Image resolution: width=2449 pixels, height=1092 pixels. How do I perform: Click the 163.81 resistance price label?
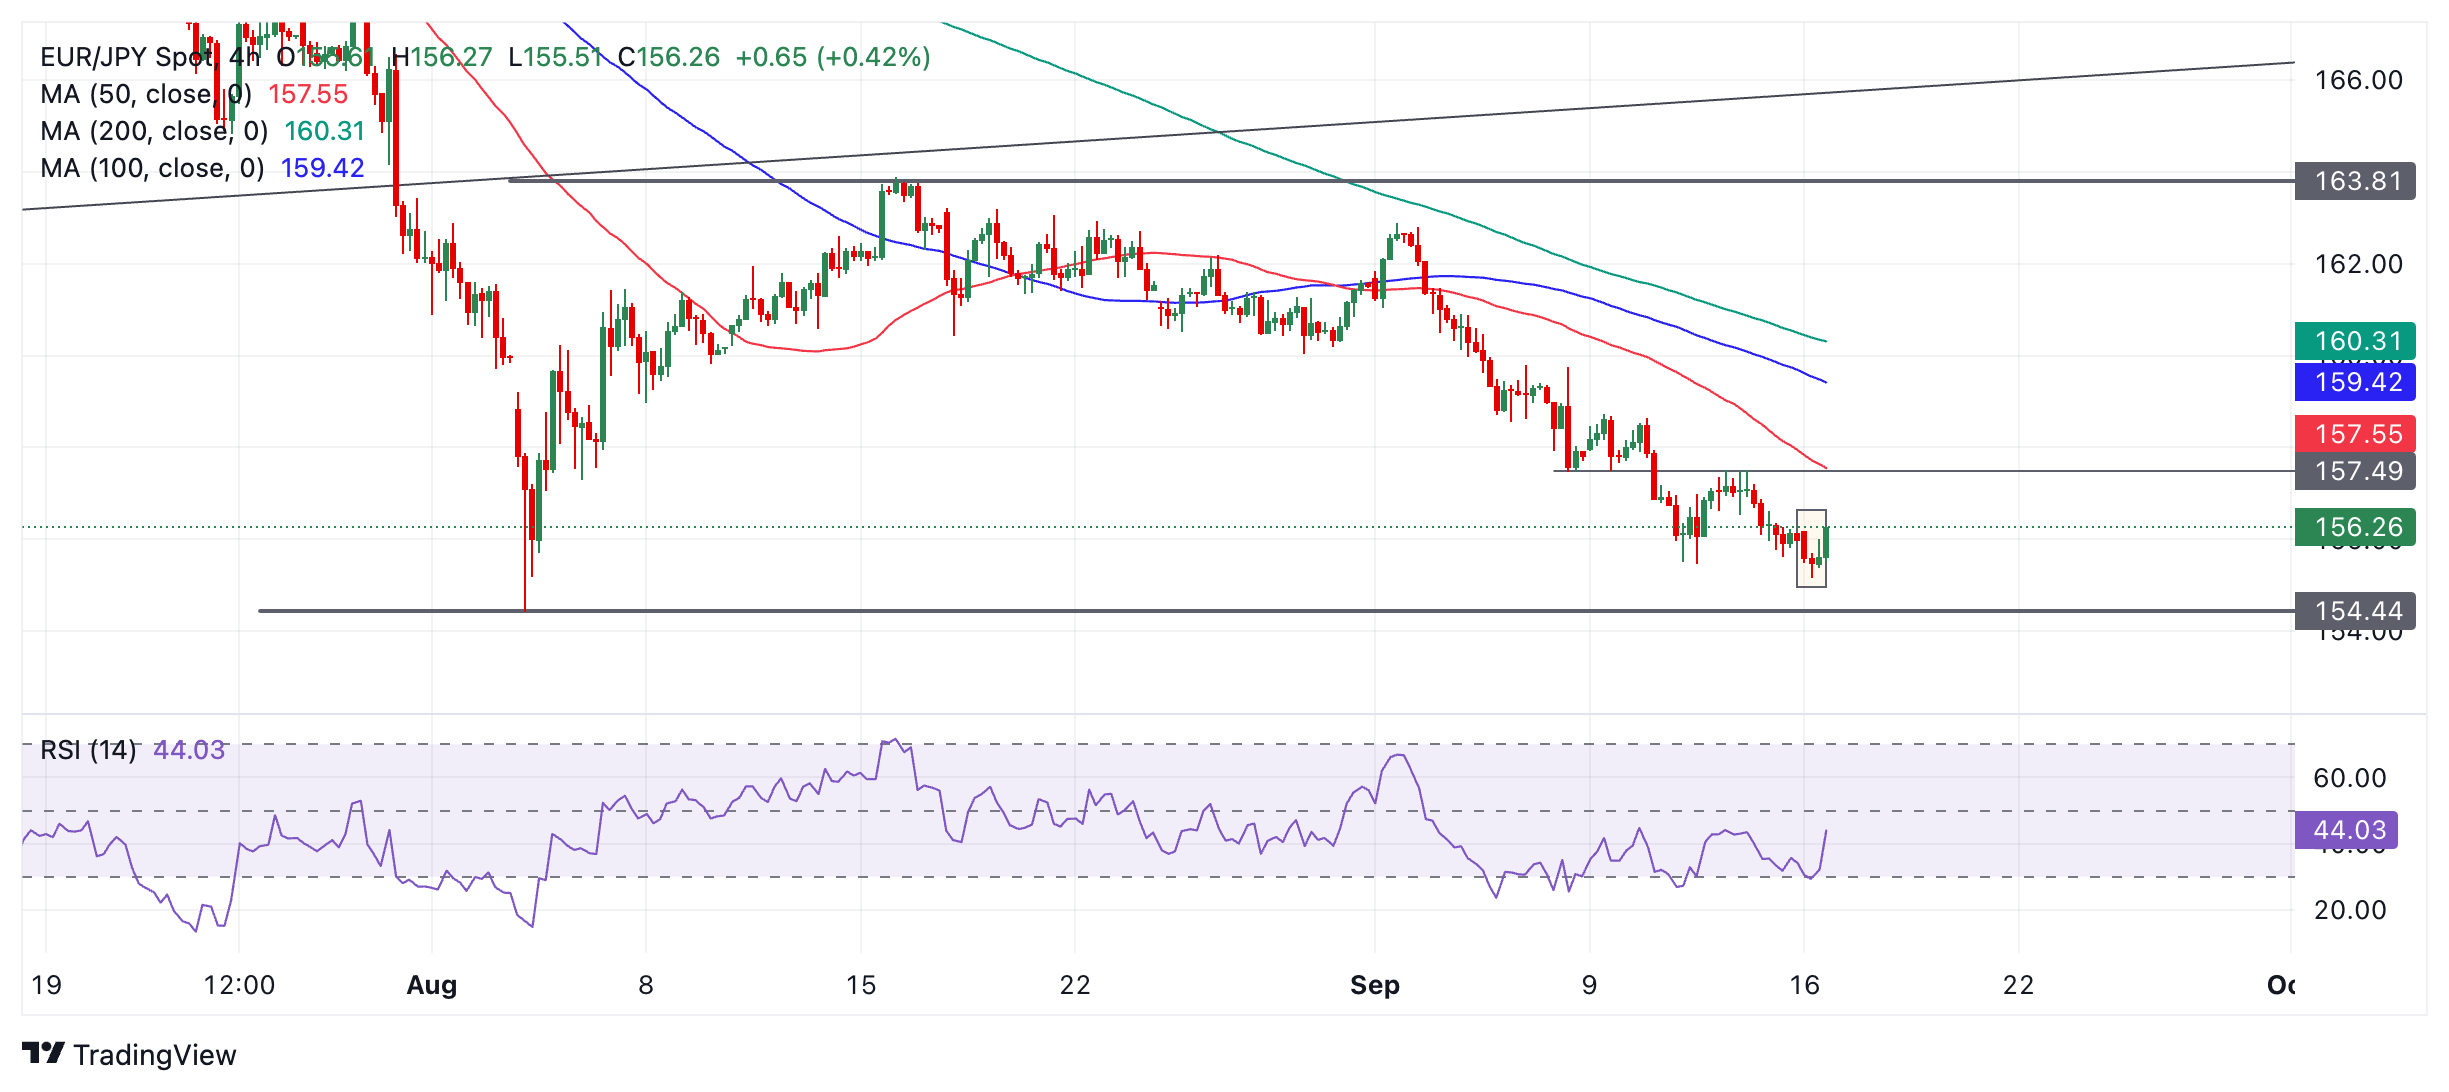pyautogui.click(x=2354, y=181)
